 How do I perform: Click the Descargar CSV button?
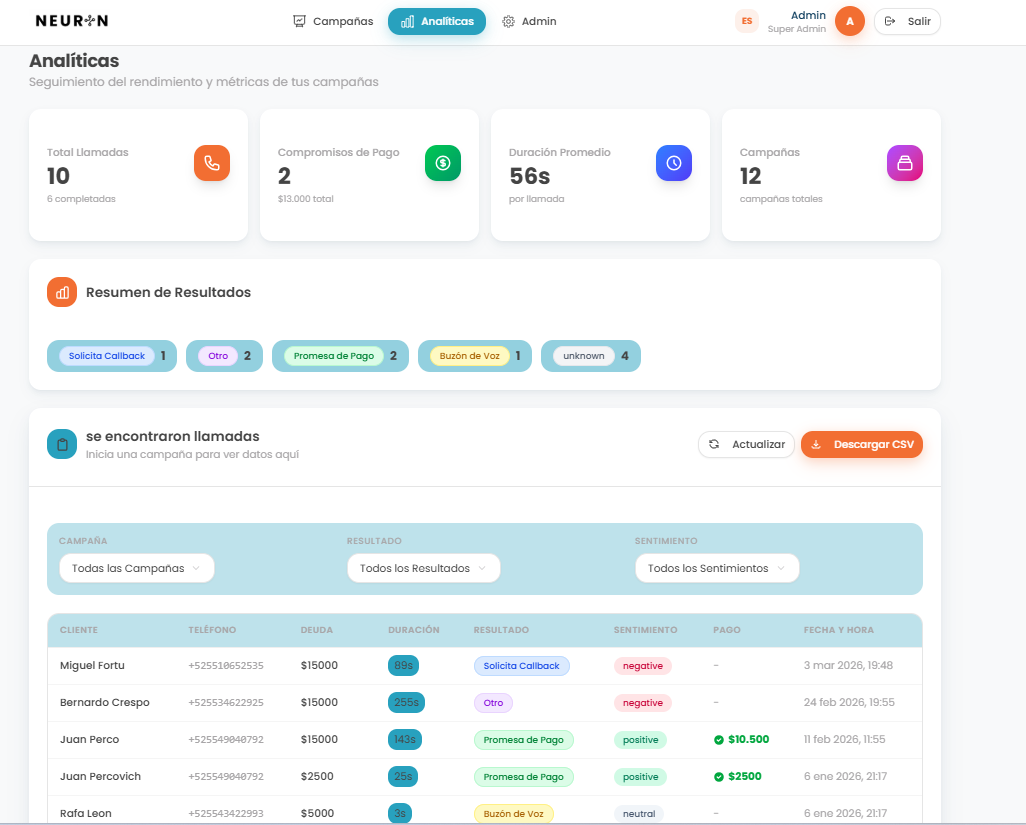pos(861,444)
